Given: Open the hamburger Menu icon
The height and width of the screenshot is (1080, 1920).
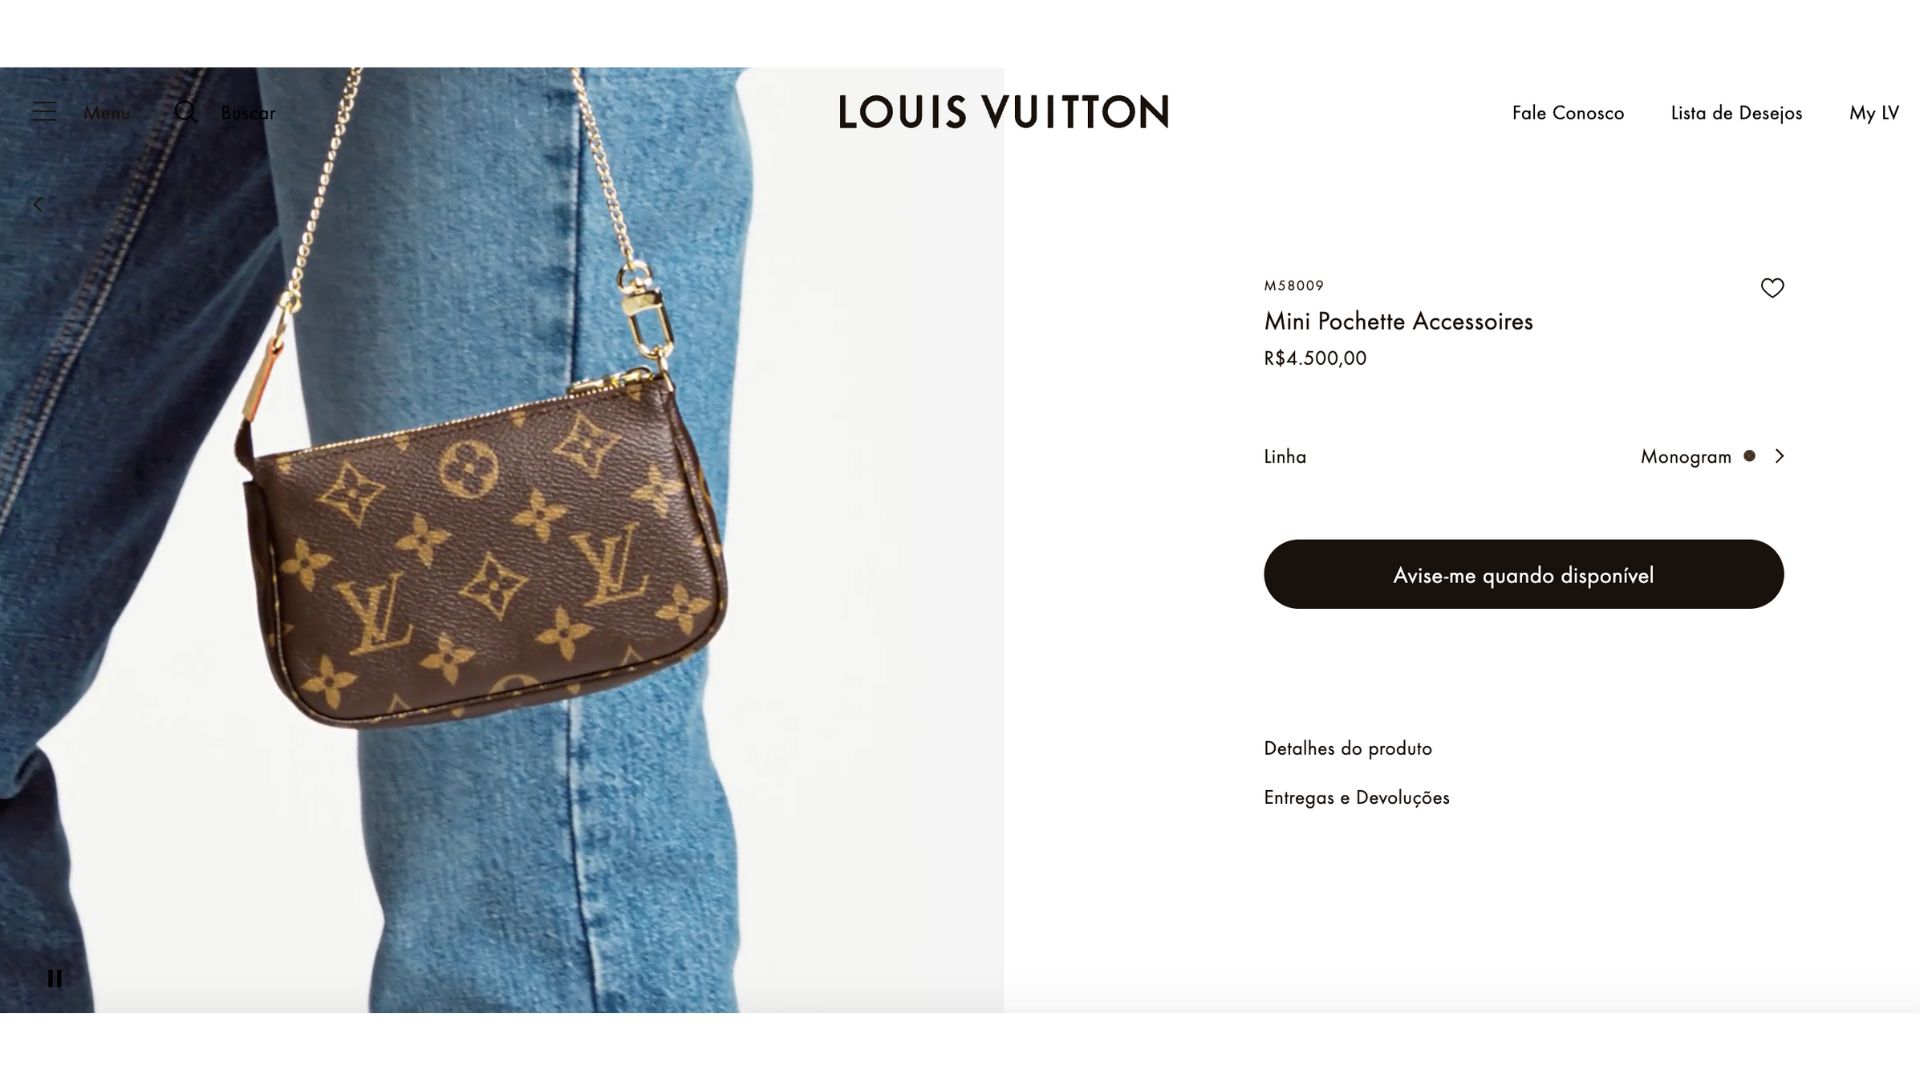Looking at the screenshot, I should 44,112.
